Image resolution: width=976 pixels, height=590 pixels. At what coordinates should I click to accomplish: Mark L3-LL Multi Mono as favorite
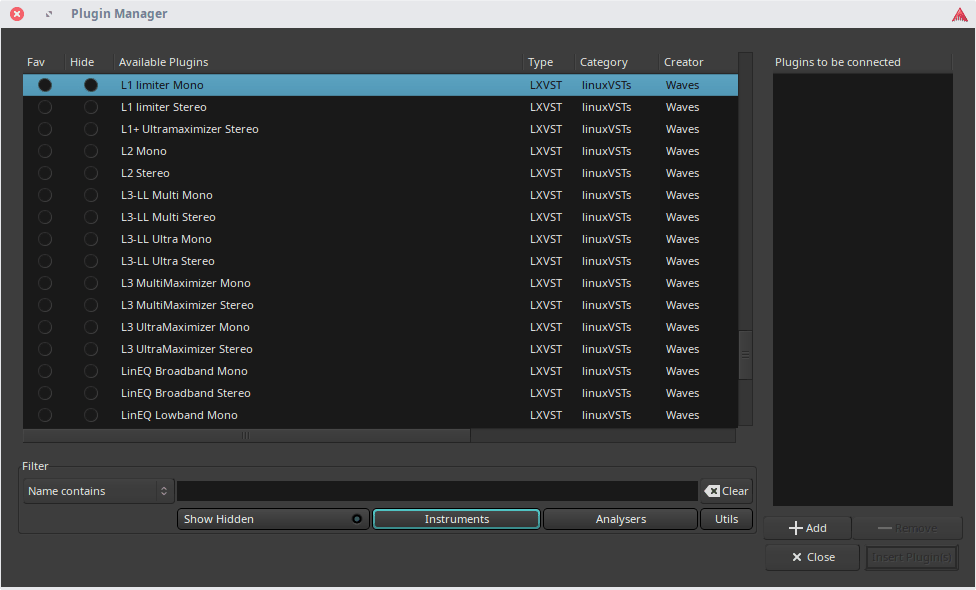point(45,195)
